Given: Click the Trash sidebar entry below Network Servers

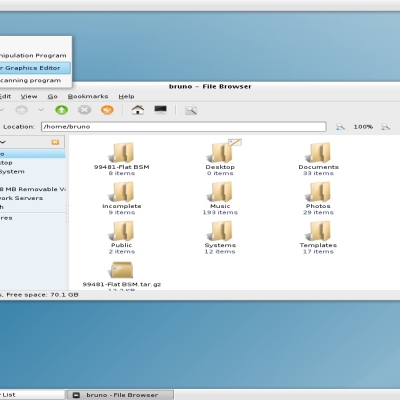Looking at the screenshot, I should click(x=33, y=207).
